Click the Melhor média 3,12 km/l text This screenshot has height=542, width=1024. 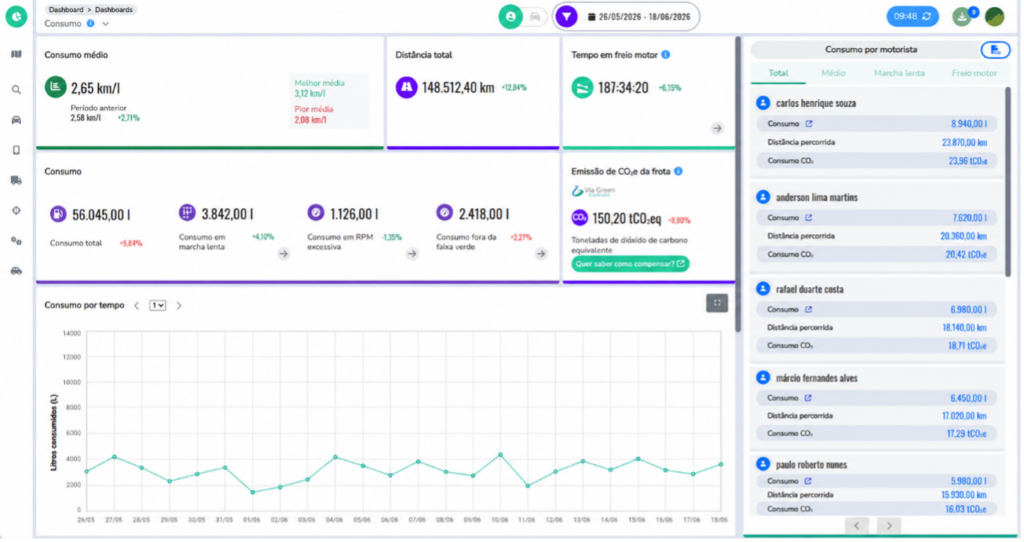click(x=319, y=88)
